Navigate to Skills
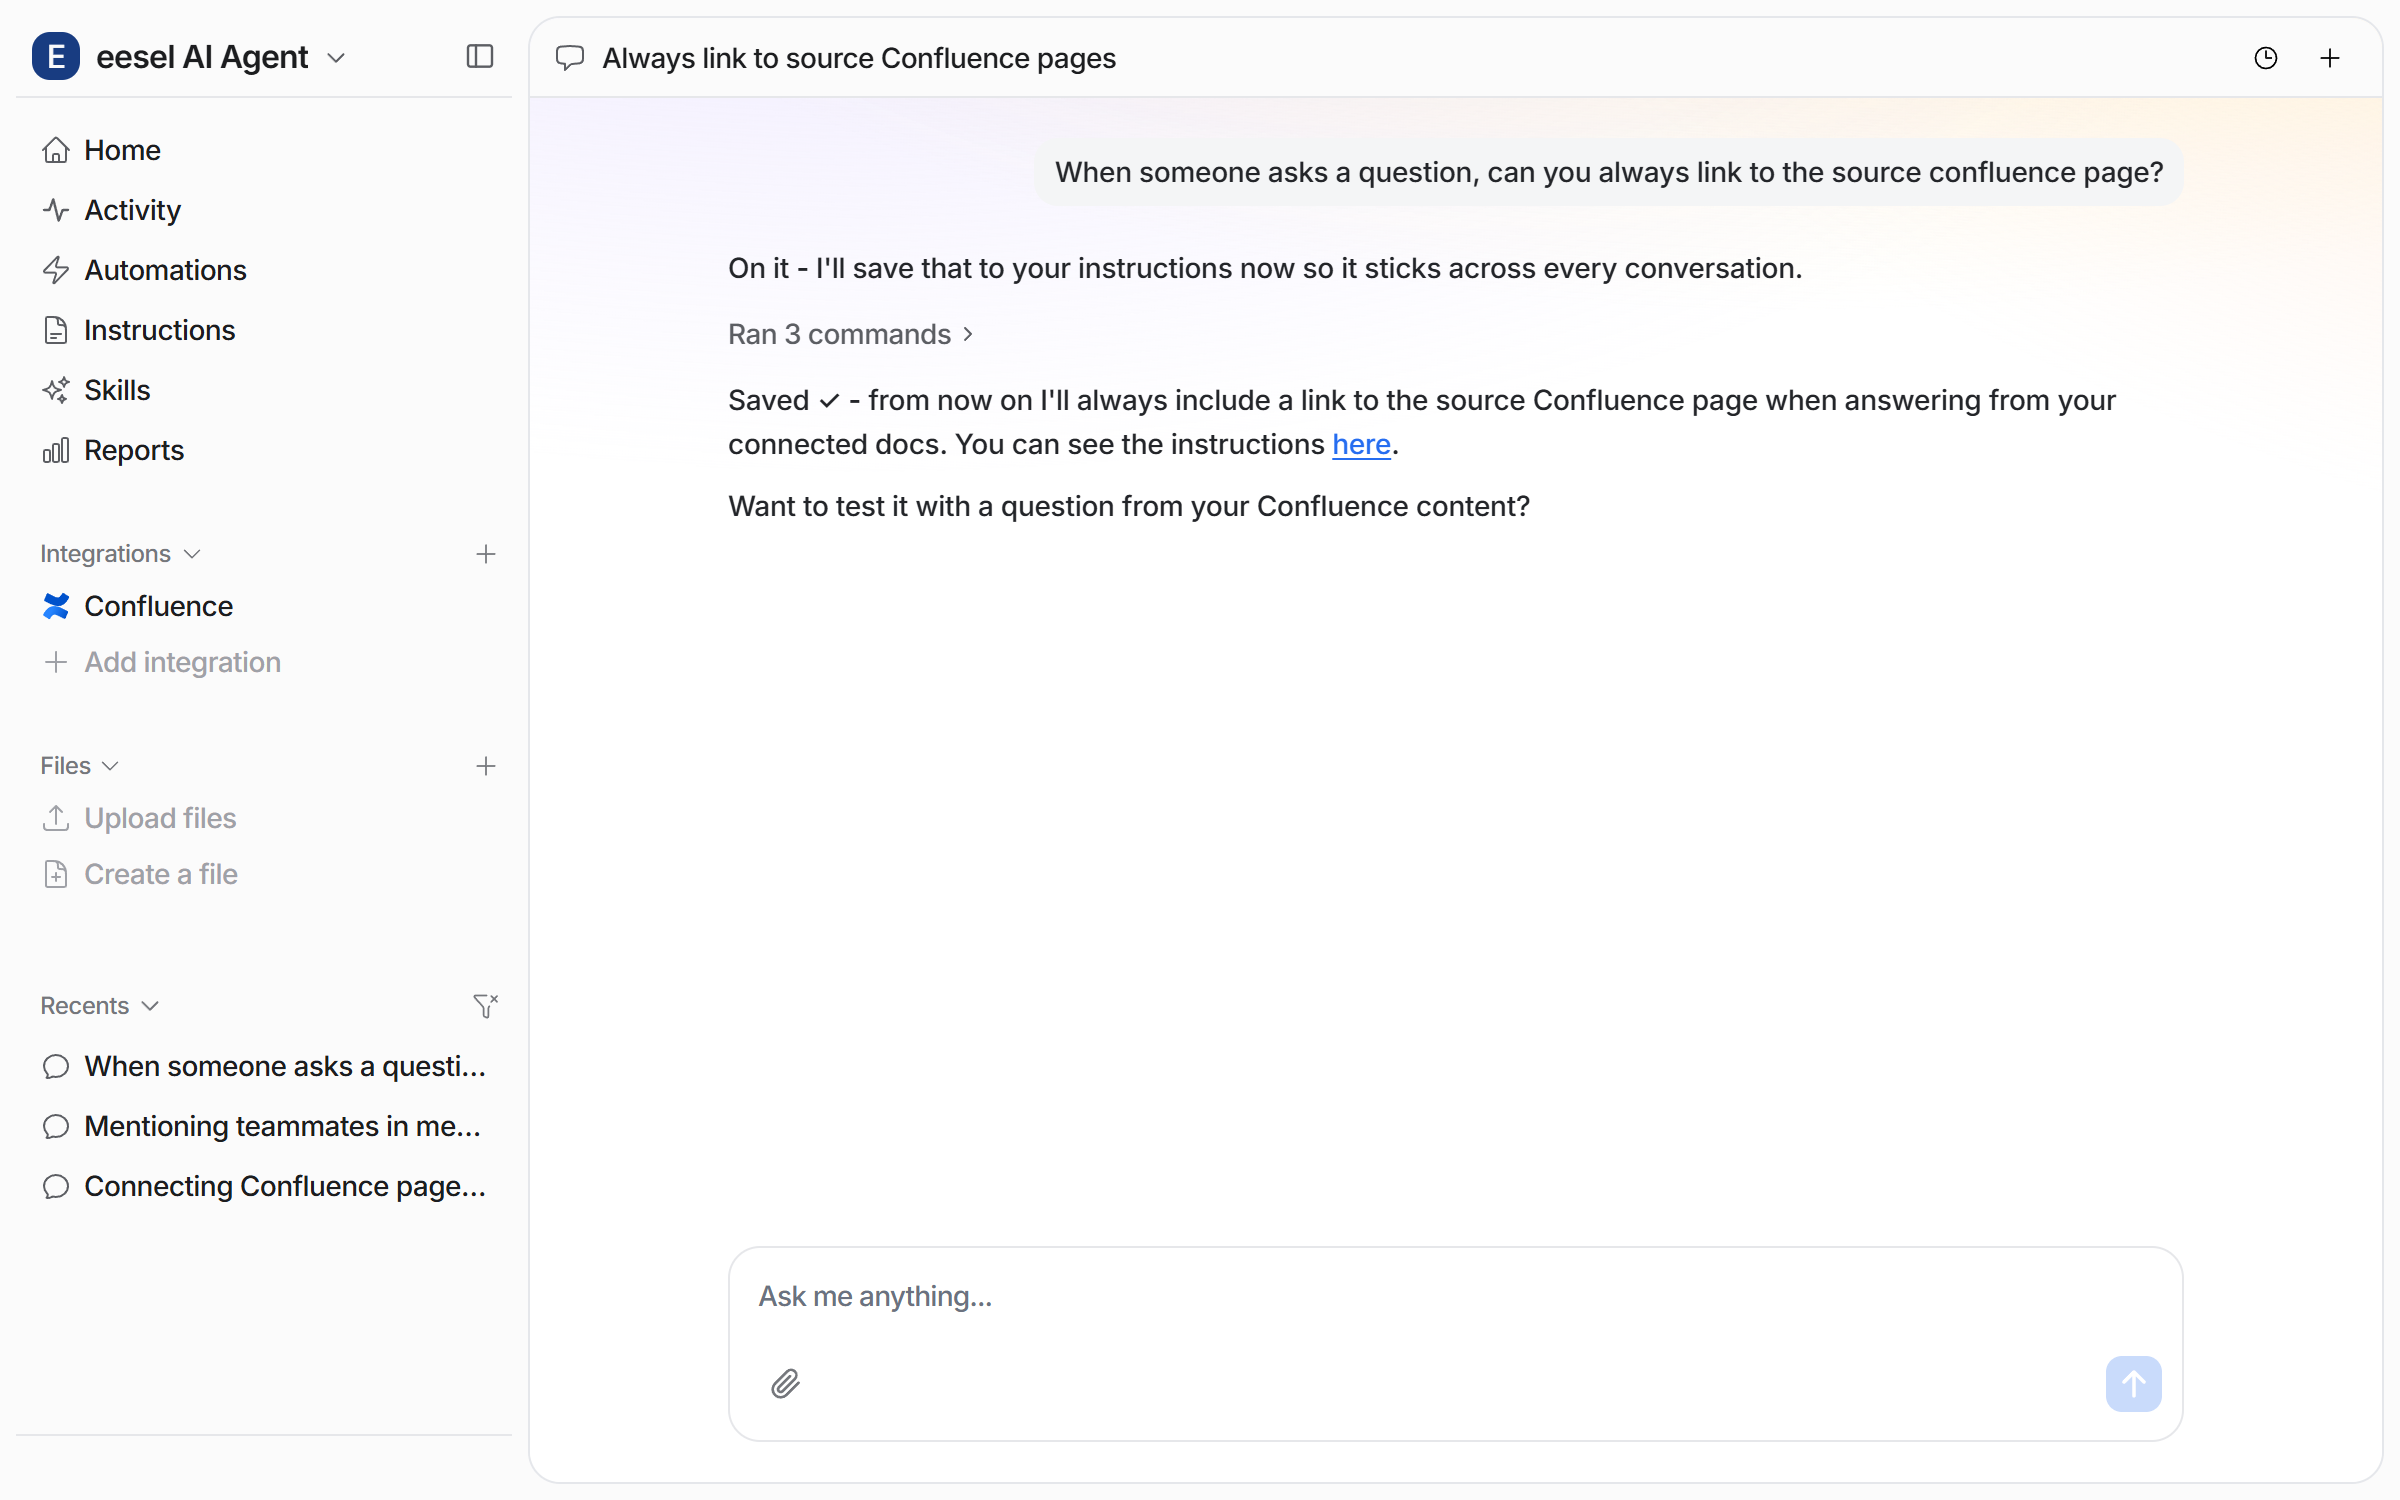 [117, 390]
